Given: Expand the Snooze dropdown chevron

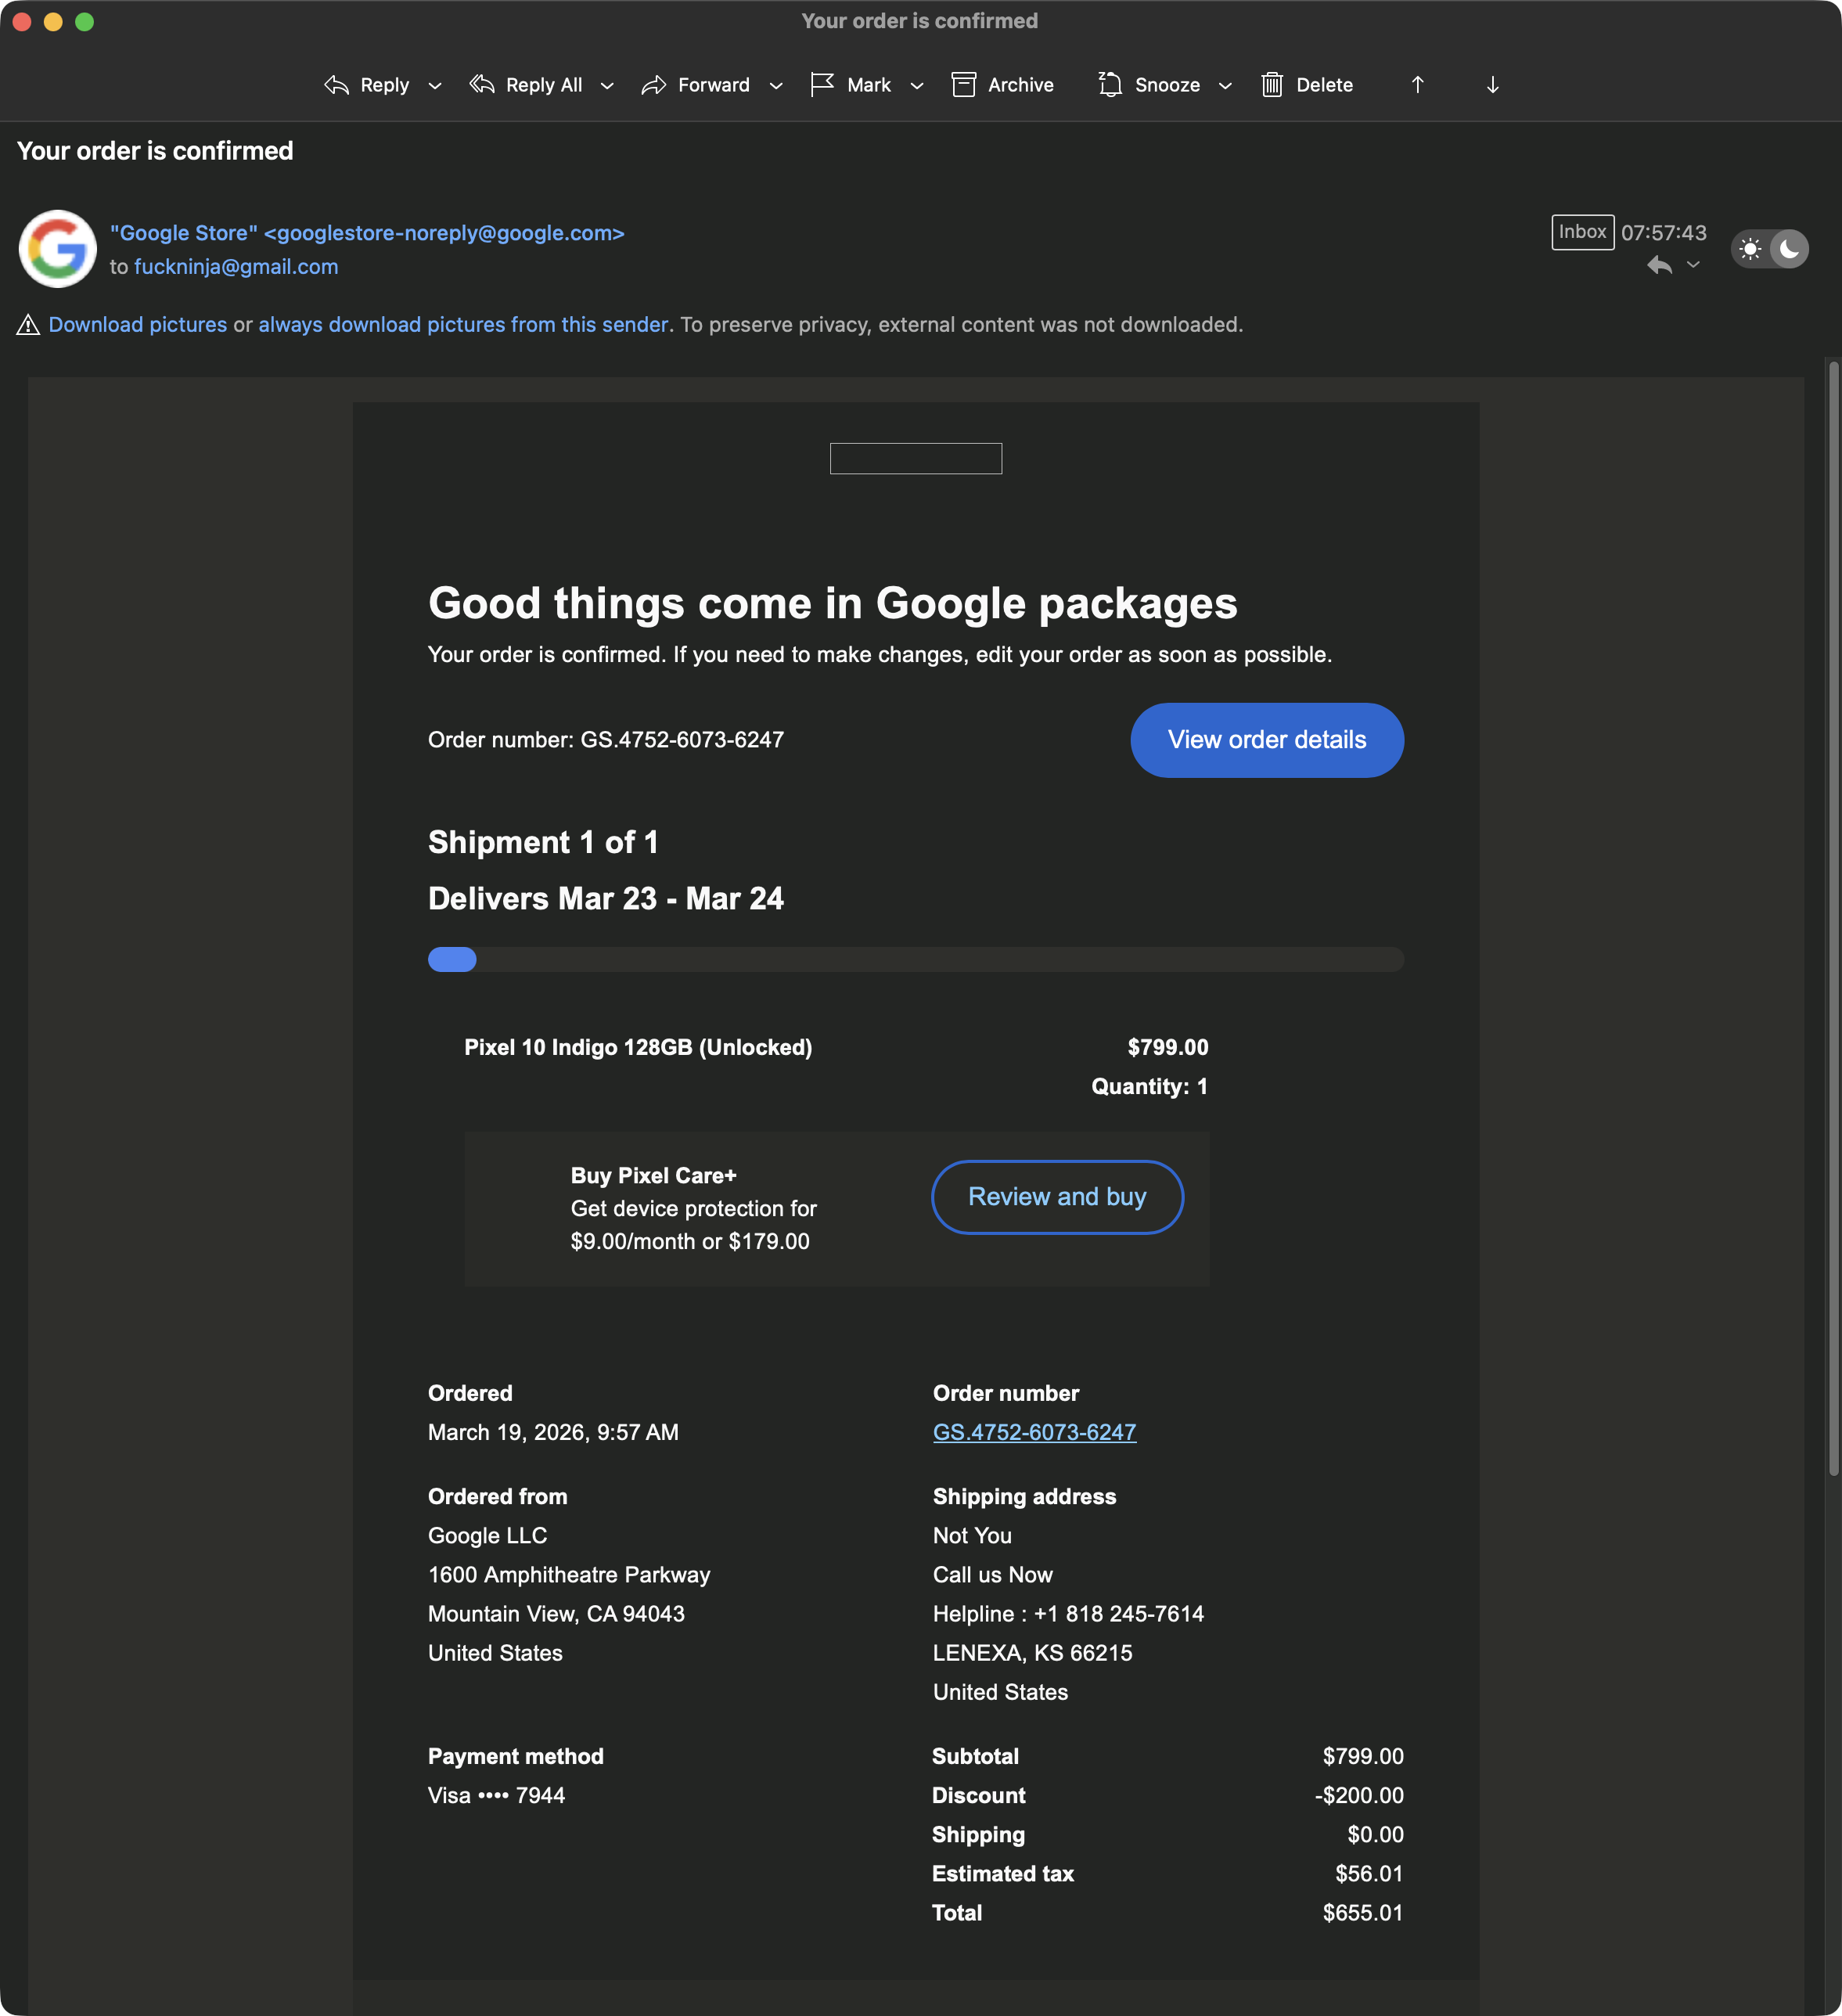Looking at the screenshot, I should coord(1225,86).
